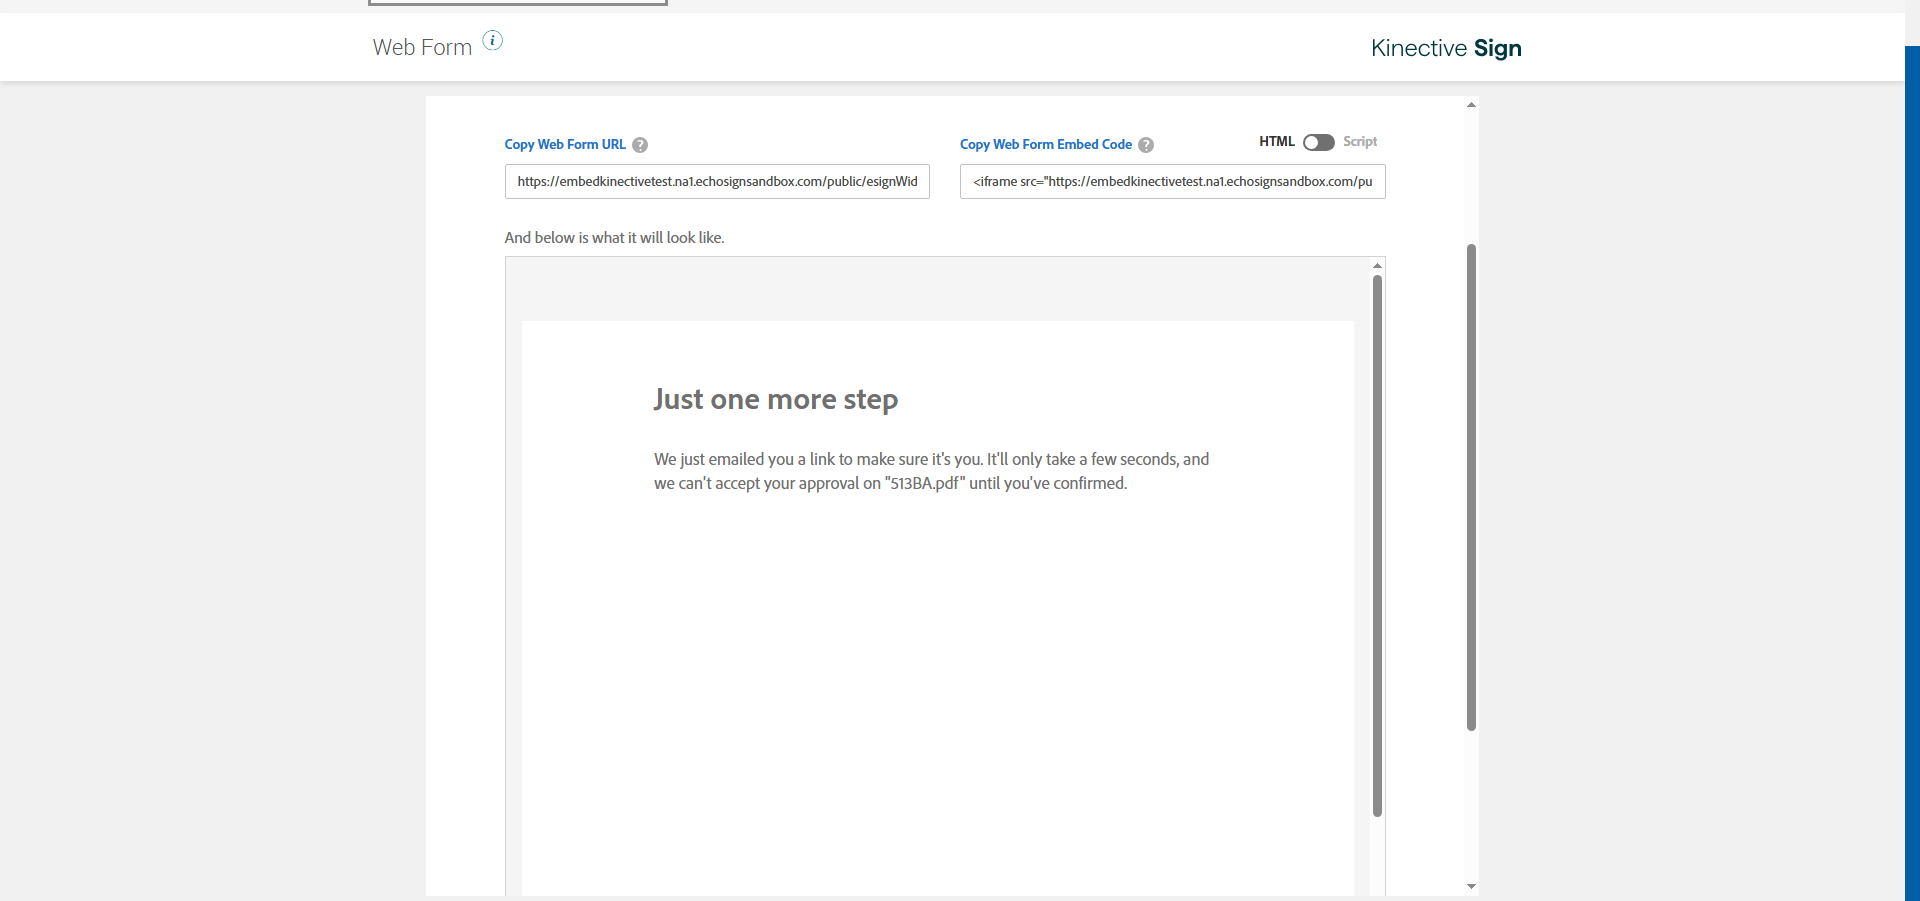The width and height of the screenshot is (1920, 901).
Task: Select the Script label option
Action: [x=1360, y=142]
